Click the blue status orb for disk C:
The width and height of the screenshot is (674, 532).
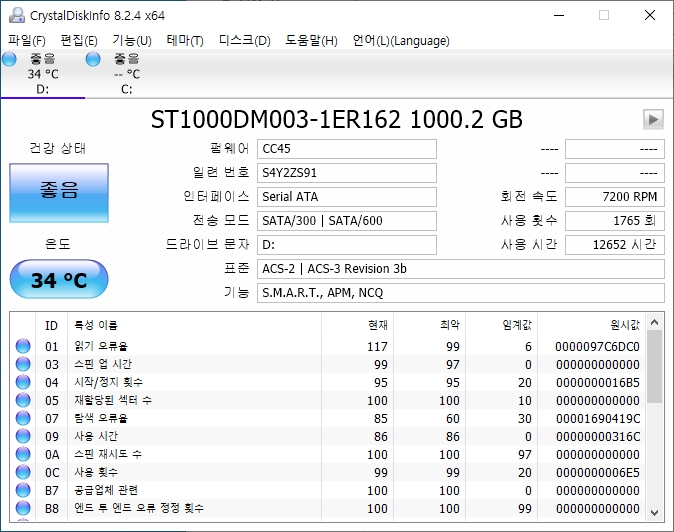[x=93, y=59]
